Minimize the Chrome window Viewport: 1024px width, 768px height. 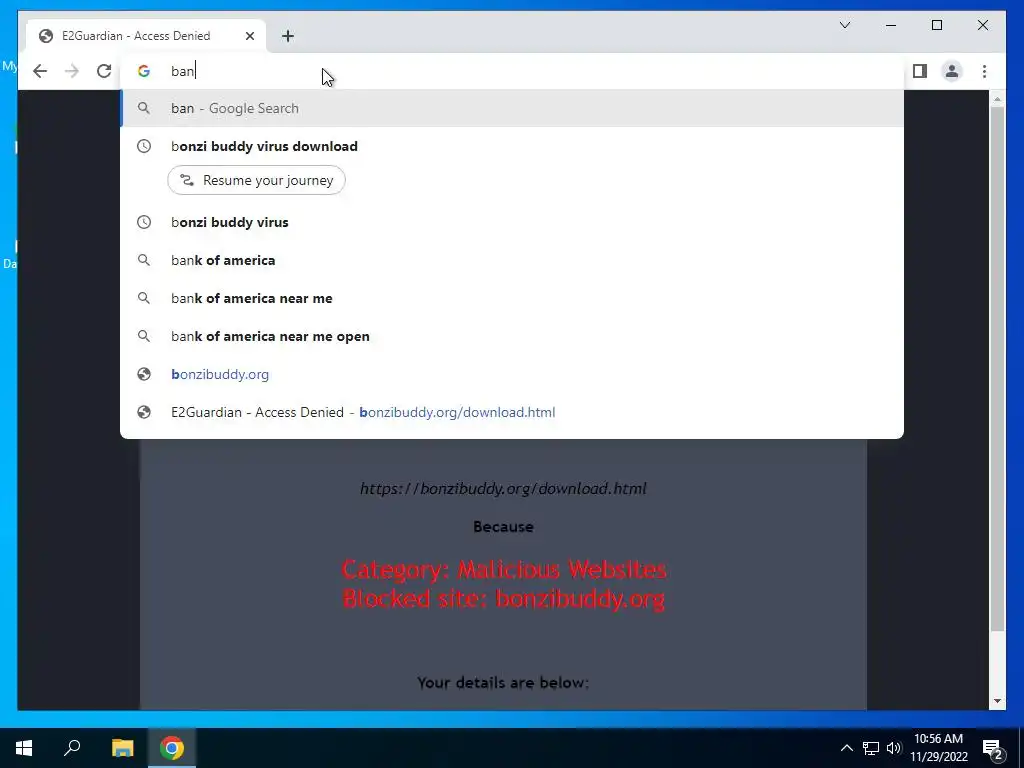pyautogui.click(x=891, y=25)
